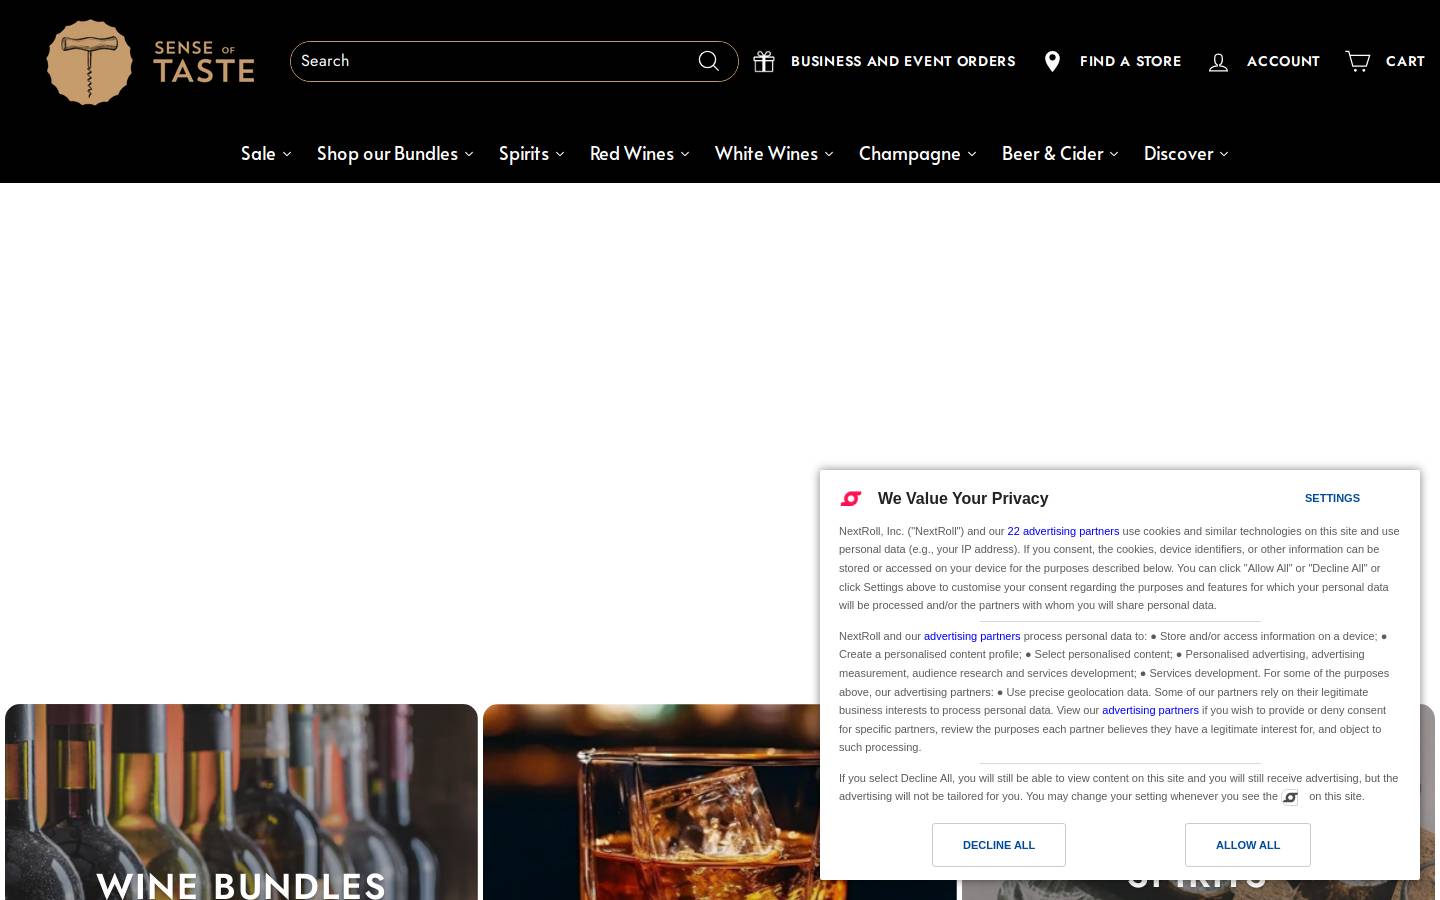Open advertising partners link after 'NextRoll and our'
Screen dimensions: 1440x900
[972, 636]
